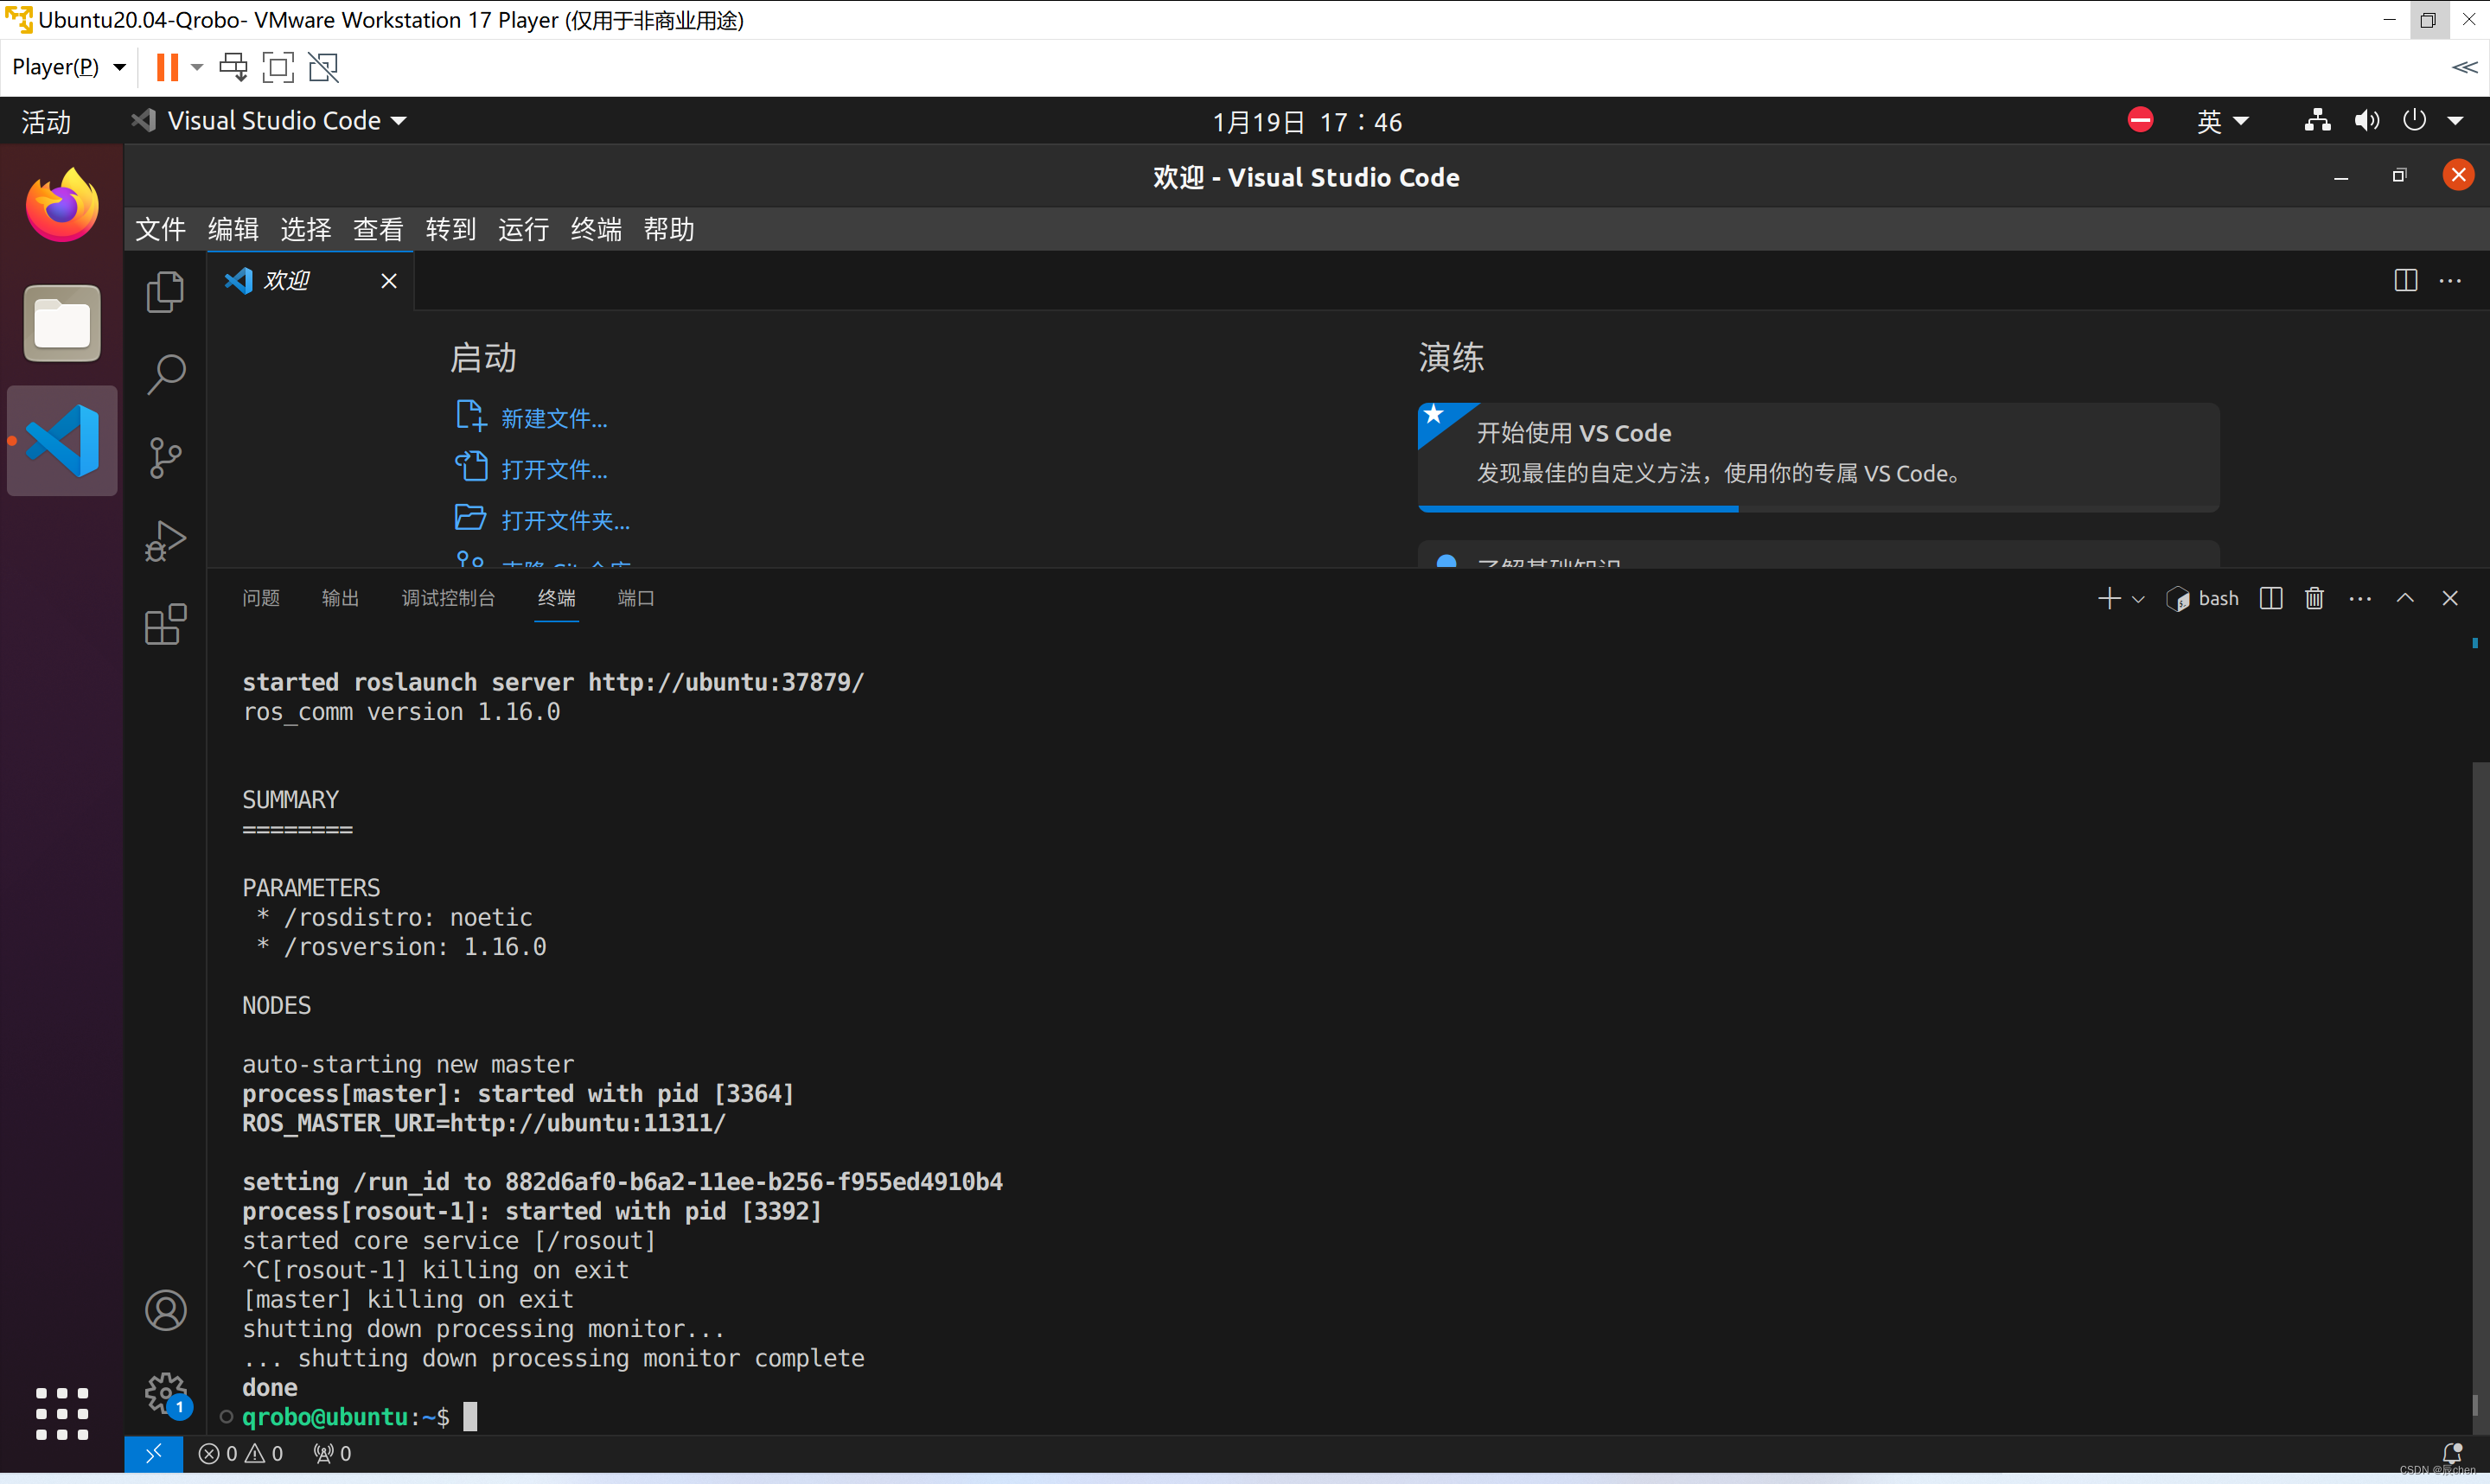2490x1484 pixels.
Task: Send Ctrl+Alt+Del to virtual machine
Action: coord(233,67)
